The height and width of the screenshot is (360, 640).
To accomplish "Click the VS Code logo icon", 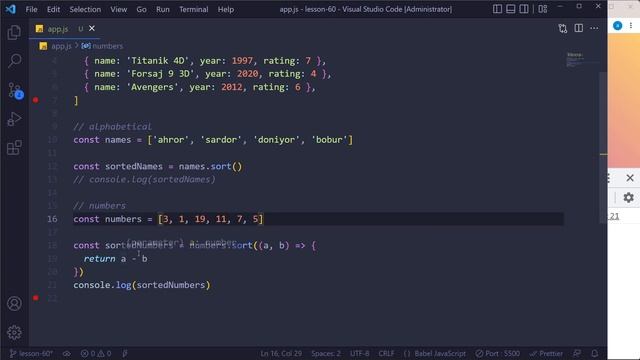I will (11, 9).
